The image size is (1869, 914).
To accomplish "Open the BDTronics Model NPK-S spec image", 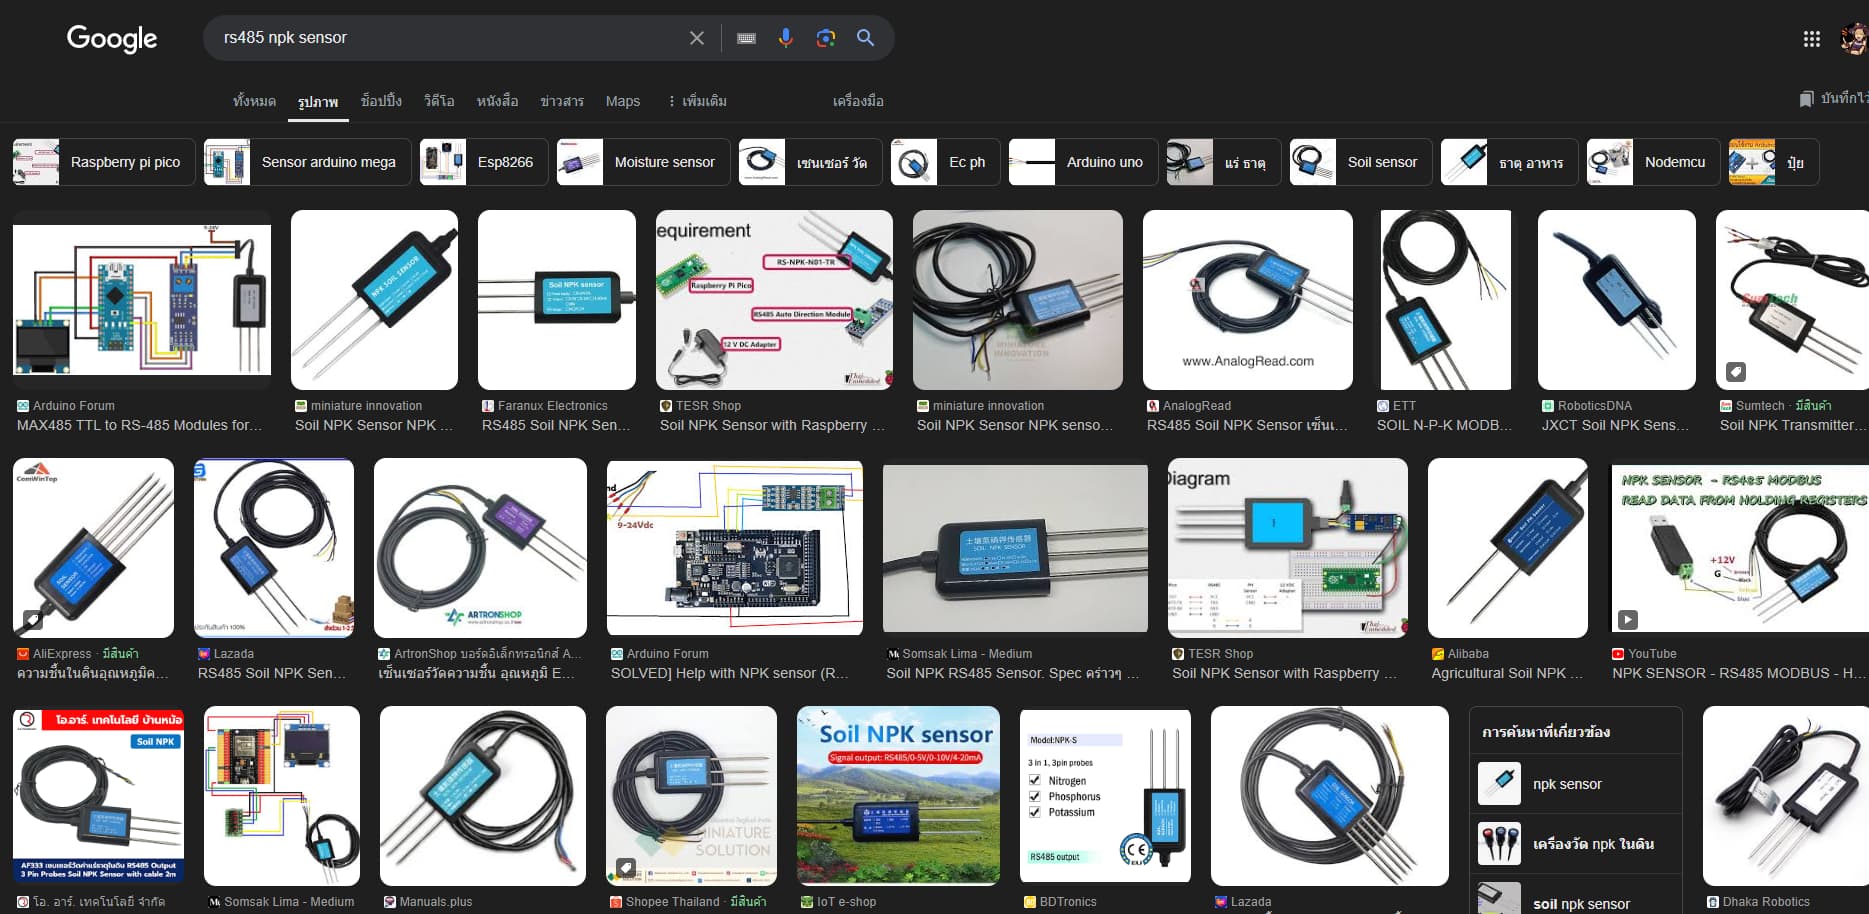I will 1105,796.
